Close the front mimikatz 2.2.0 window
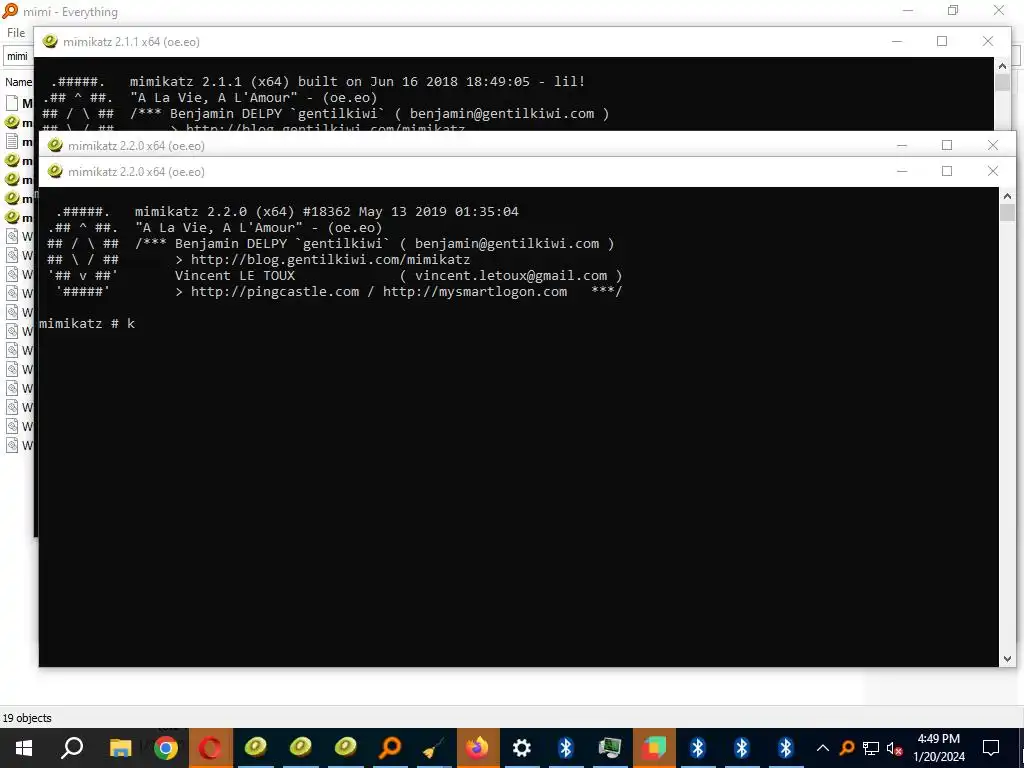 tap(993, 171)
